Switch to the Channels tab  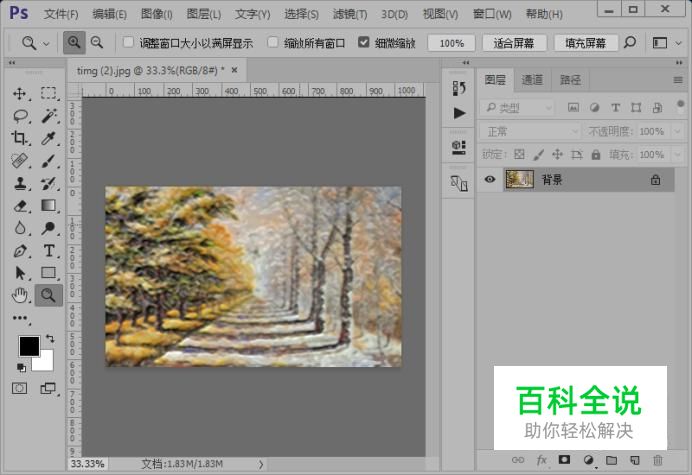click(x=532, y=80)
